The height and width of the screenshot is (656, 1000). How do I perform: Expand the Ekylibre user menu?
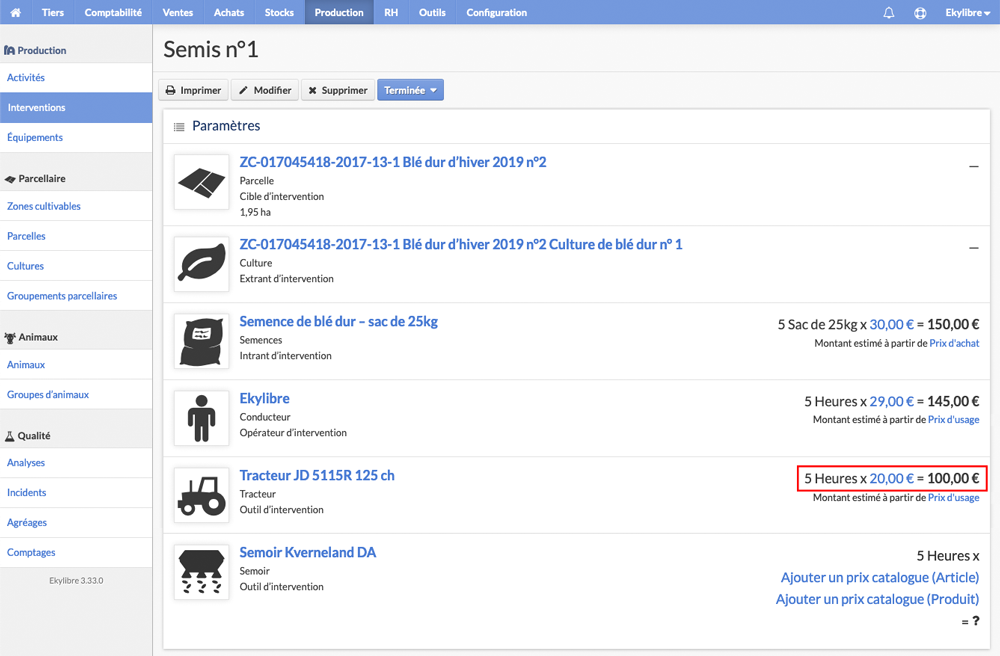coord(967,13)
